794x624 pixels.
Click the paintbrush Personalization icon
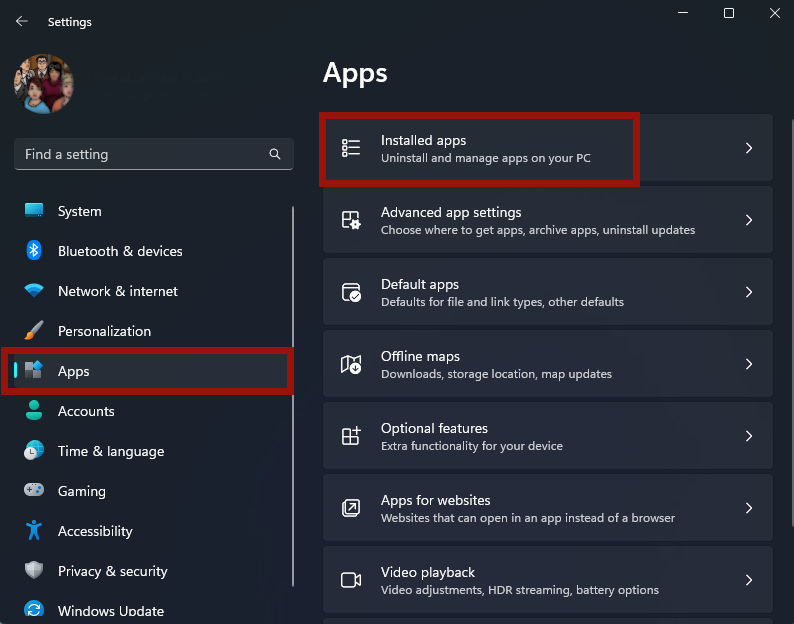34,330
